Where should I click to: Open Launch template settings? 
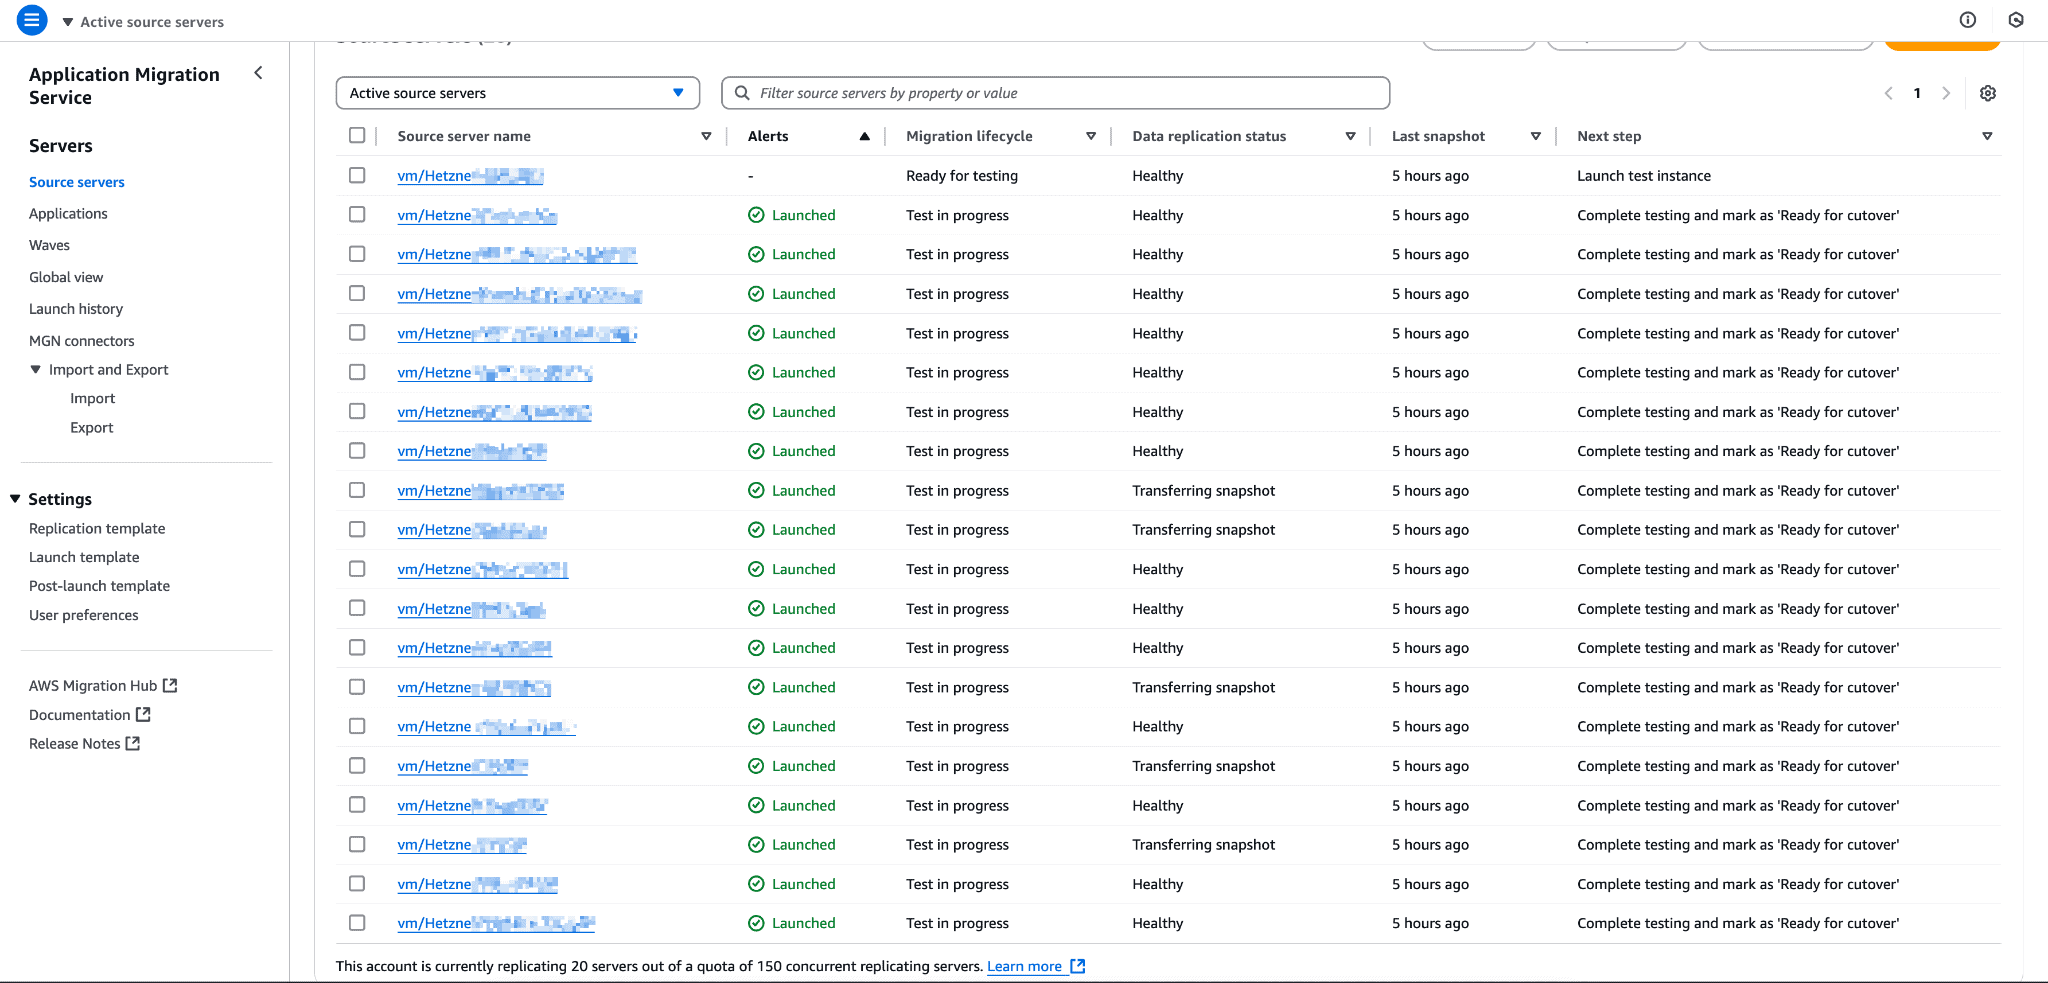(x=84, y=557)
